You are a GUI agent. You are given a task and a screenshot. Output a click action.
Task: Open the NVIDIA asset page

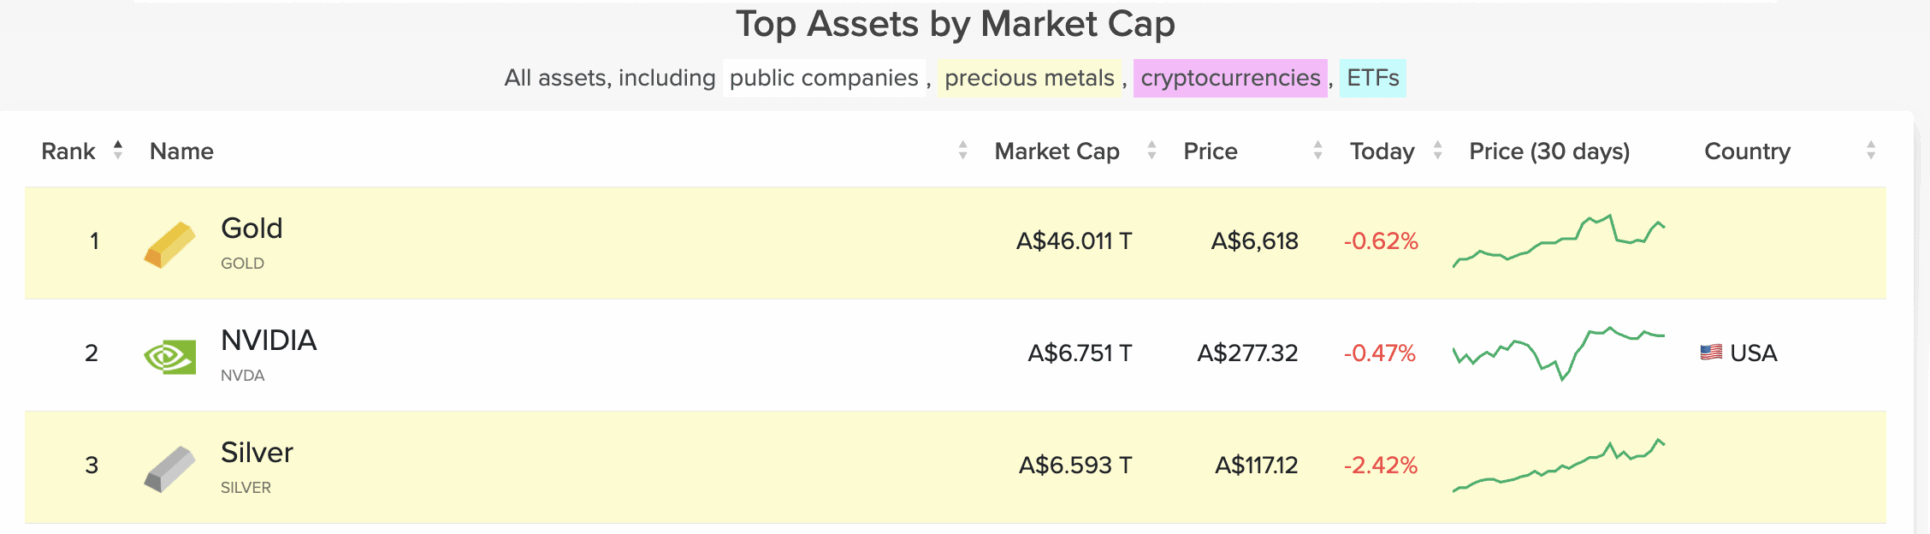tap(268, 341)
